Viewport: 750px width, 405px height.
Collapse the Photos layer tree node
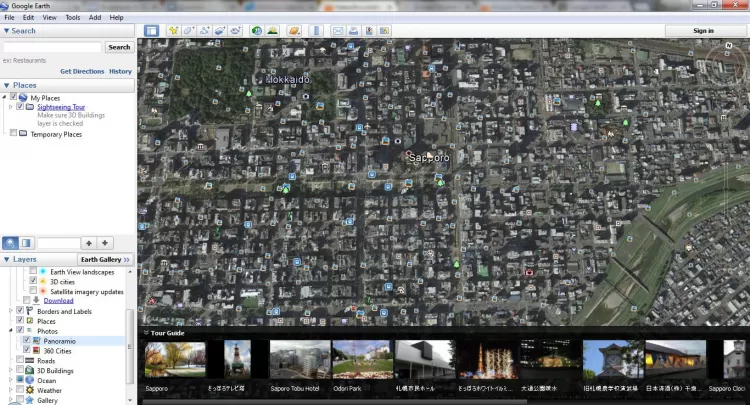tap(11, 330)
